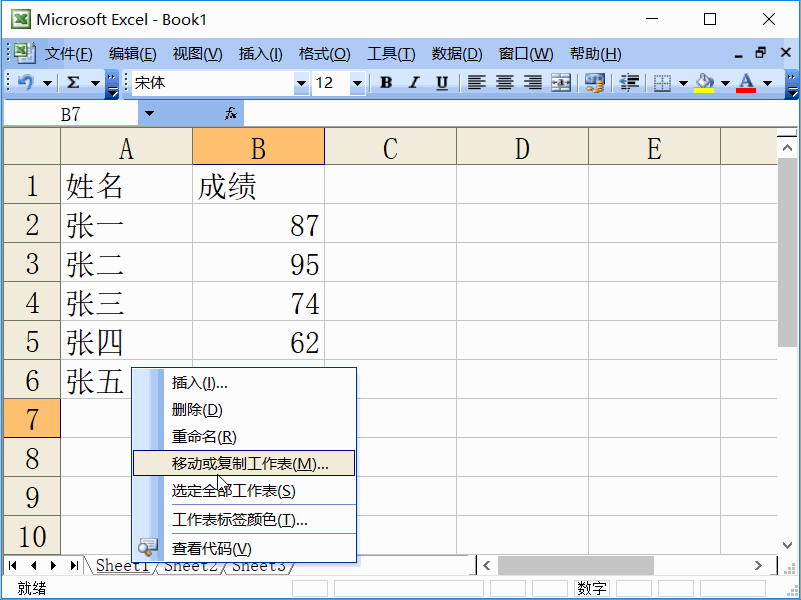Restore the workbook window button
The width and height of the screenshot is (801, 600).
tap(761, 53)
